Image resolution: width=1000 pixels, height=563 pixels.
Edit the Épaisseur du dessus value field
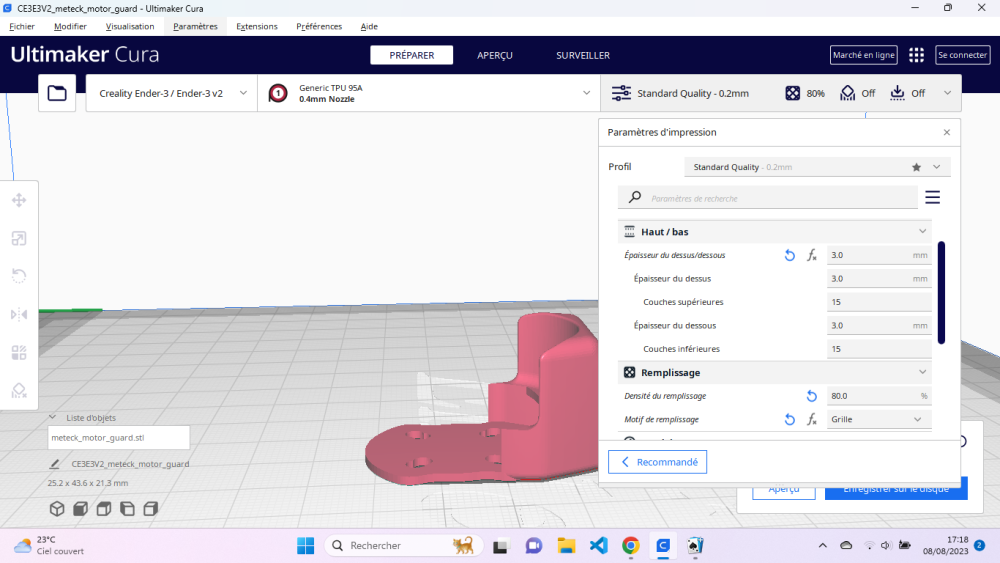pyautogui.click(x=879, y=279)
